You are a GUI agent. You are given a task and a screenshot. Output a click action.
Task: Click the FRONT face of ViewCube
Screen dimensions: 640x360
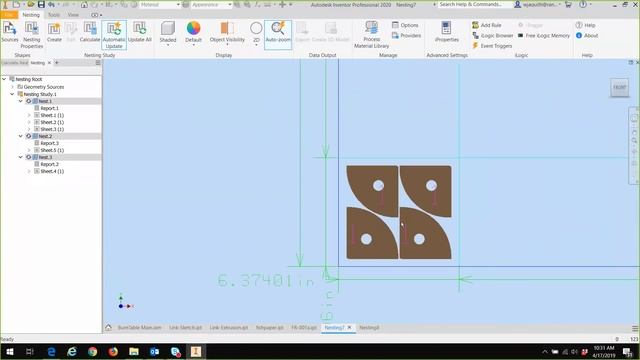click(619, 87)
